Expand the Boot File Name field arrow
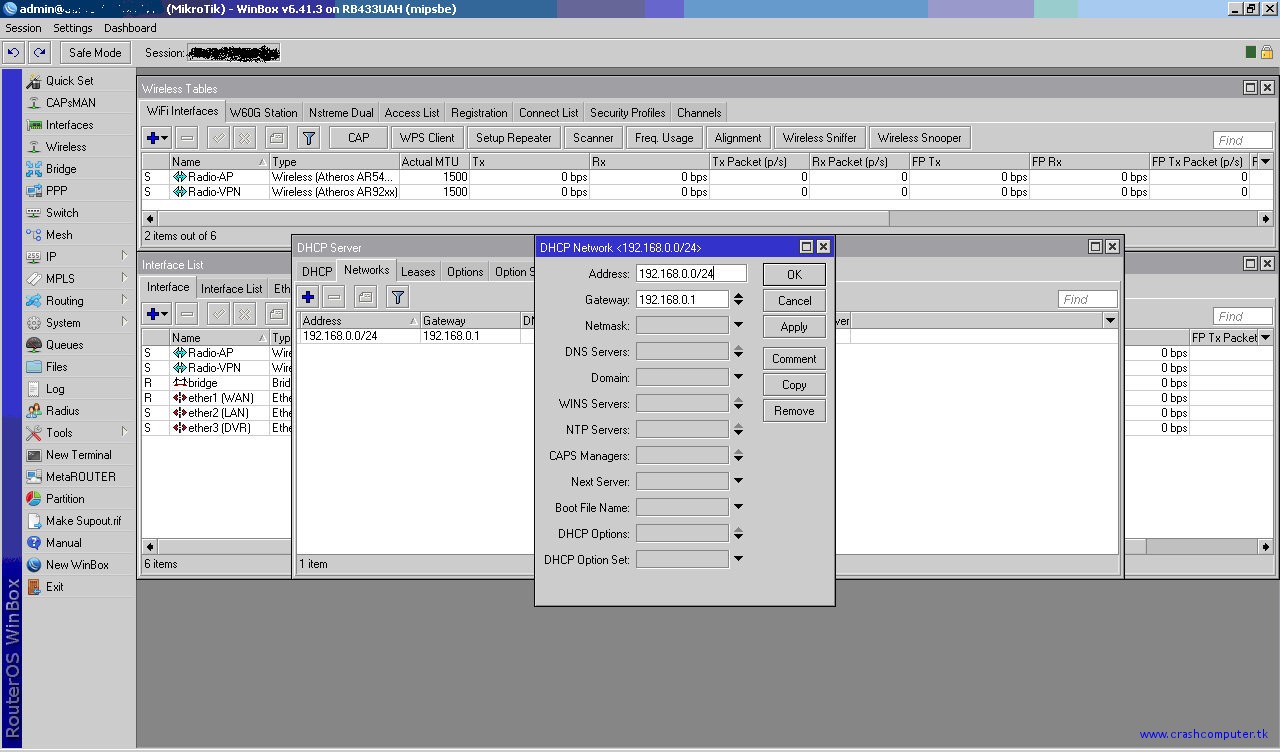 tap(738, 507)
